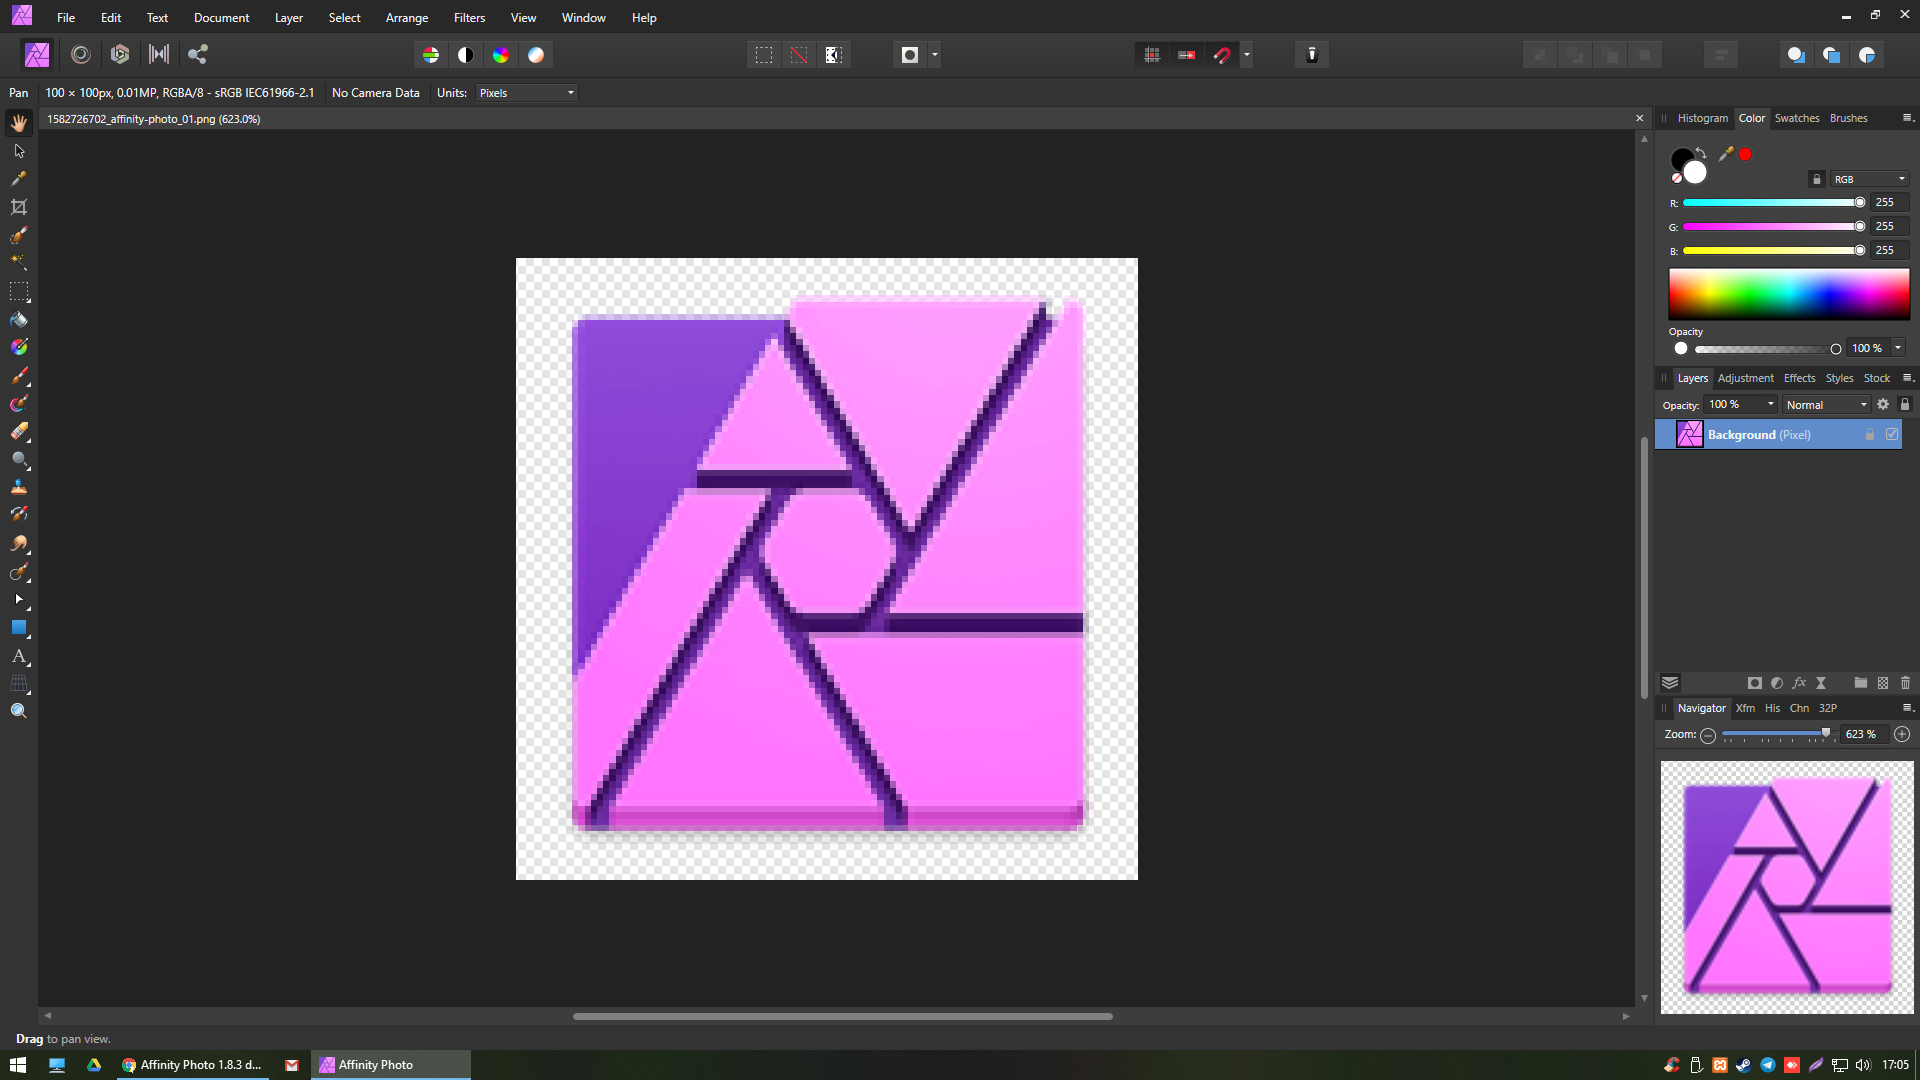Switch to Export Persona
Viewport: 1920px width, 1080px height.
(x=198, y=55)
